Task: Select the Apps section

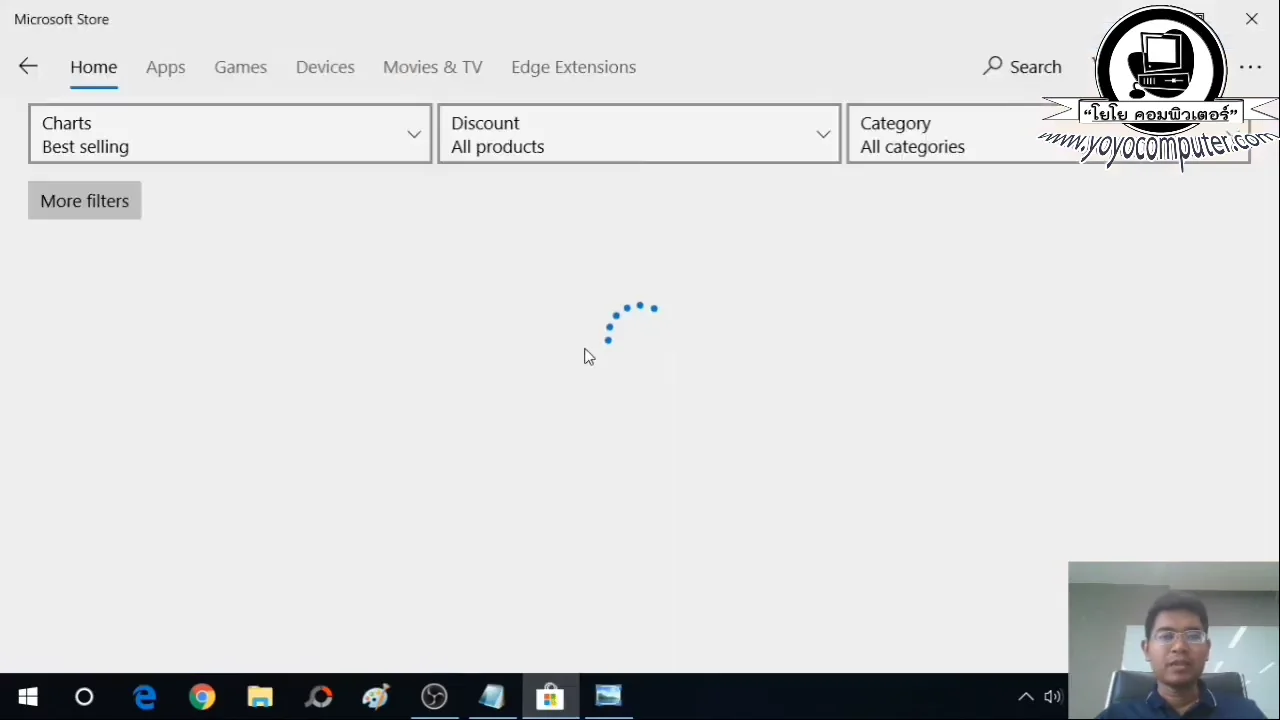Action: pyautogui.click(x=165, y=67)
